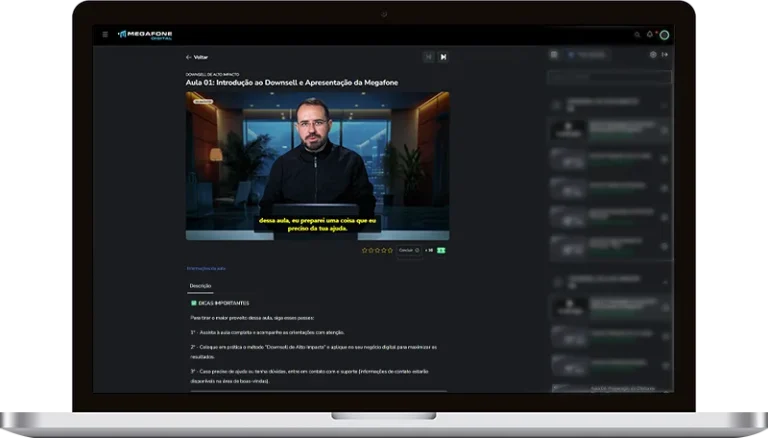Open the sidebar settings gear icon
The image size is (768, 438).
tap(653, 55)
